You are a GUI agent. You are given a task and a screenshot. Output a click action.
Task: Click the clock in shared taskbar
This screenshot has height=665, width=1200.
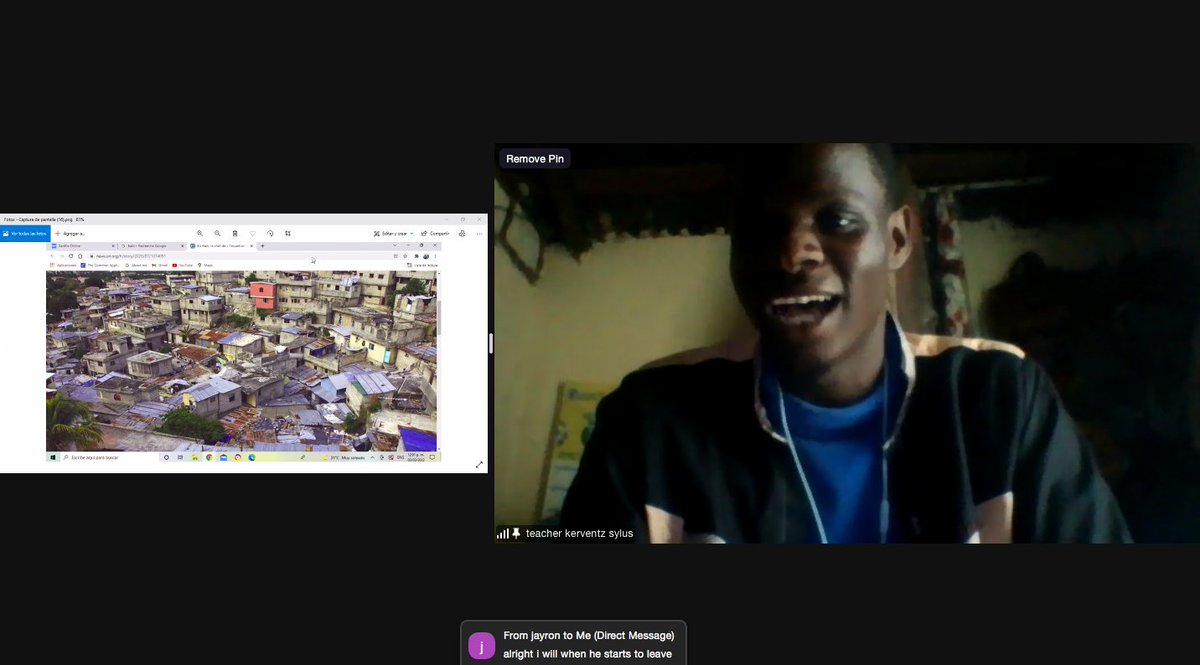416,457
